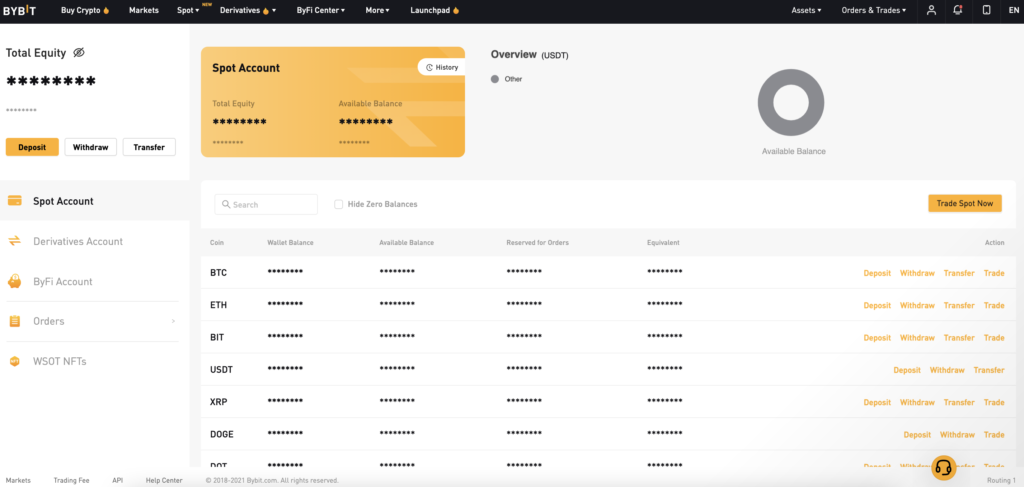1024x487 pixels.
Task: Click the DOGE coin name cell
Action: click(222, 435)
